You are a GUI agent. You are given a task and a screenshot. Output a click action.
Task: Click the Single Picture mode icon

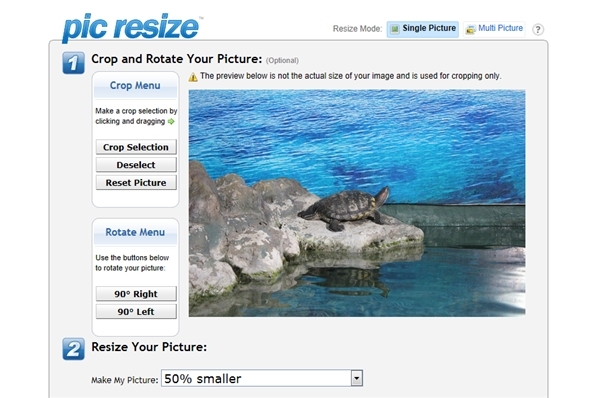[x=395, y=29]
